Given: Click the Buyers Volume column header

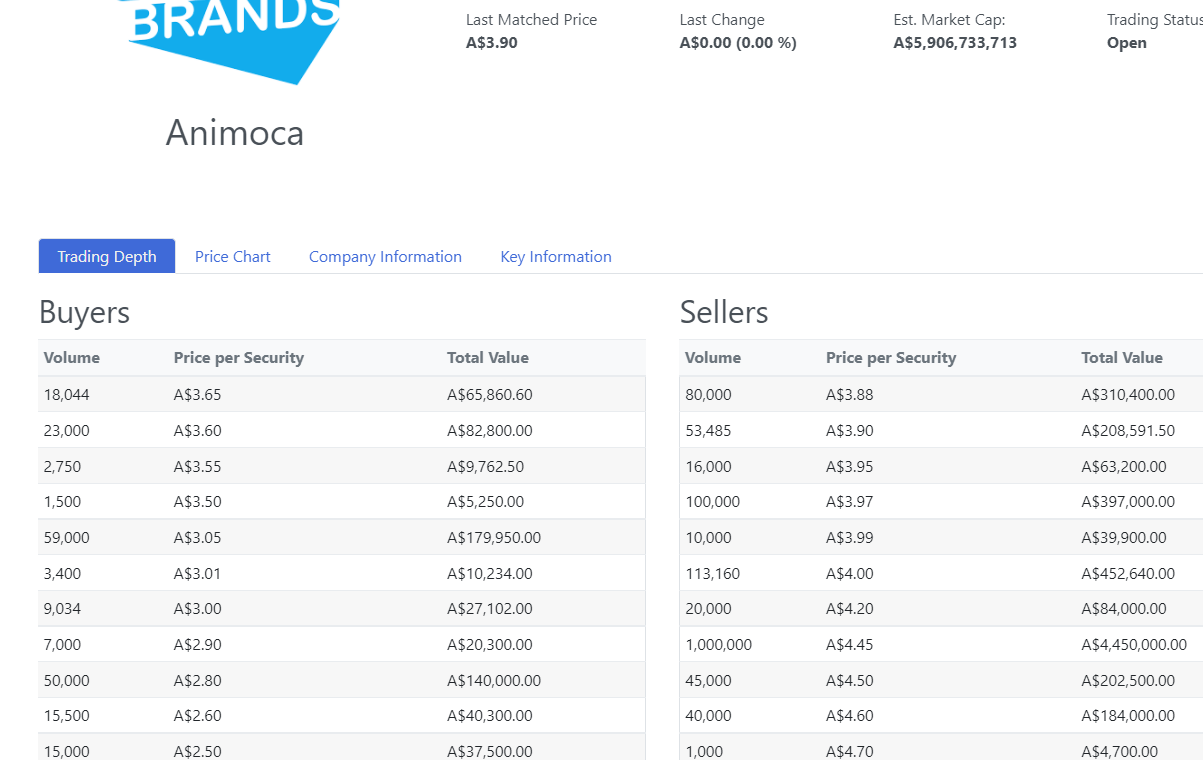Looking at the screenshot, I should tap(72, 358).
